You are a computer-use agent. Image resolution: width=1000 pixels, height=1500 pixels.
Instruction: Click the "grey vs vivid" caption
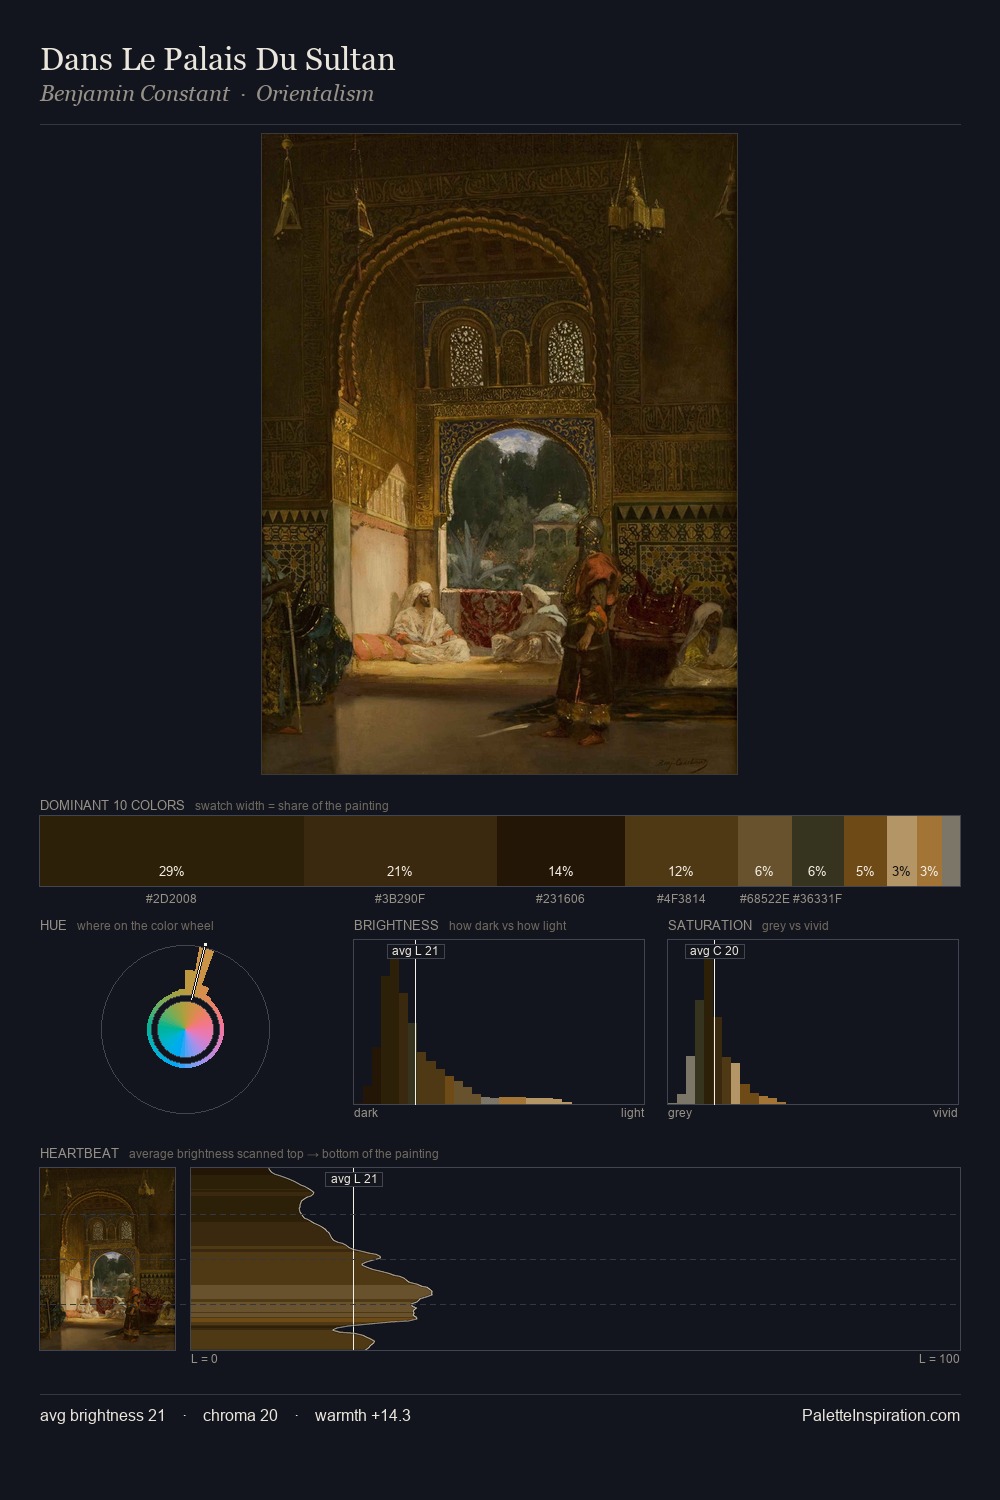795,926
